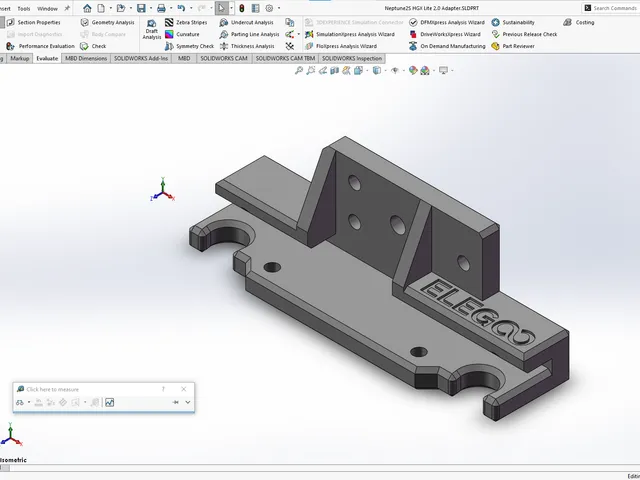
Task: Open View Orientation cube icon
Action: pos(358,71)
